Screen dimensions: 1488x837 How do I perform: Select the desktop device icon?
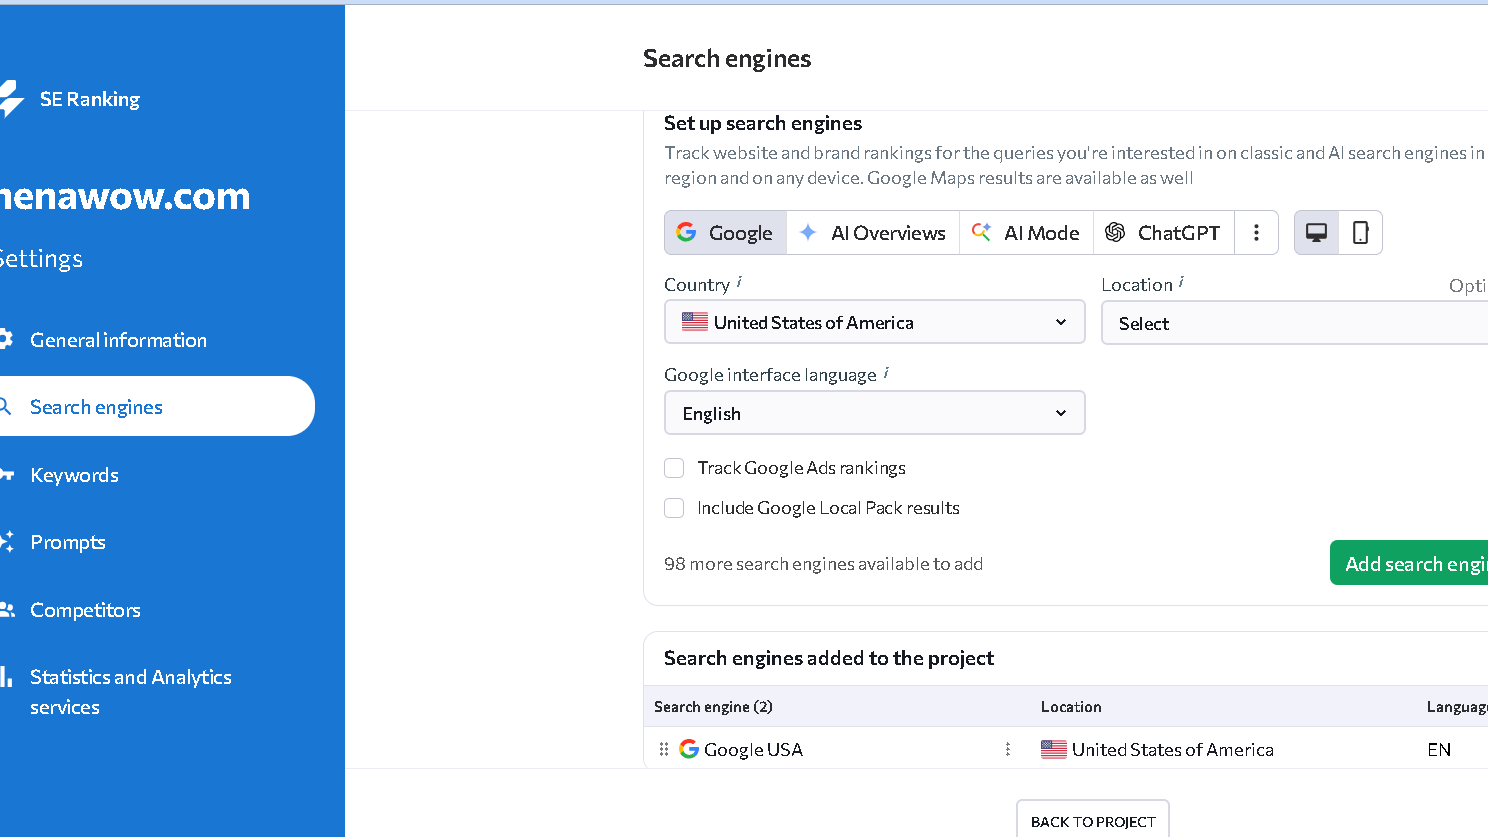coord(1316,232)
